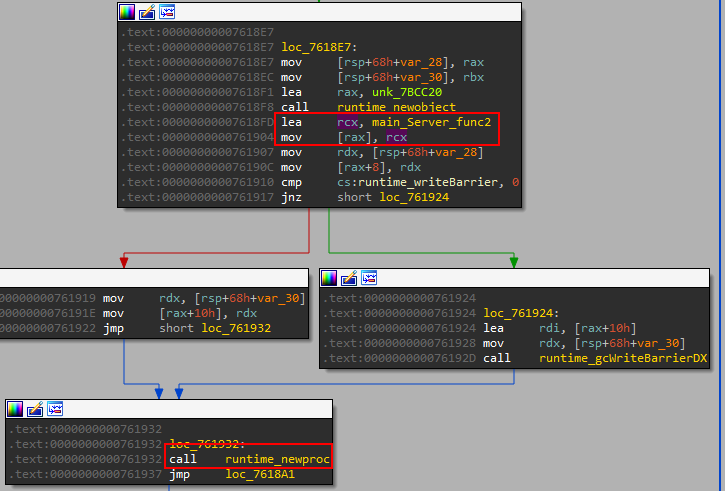Click group-nodes icon in loc_7618E7 block
The image size is (725, 491).
tap(167, 12)
